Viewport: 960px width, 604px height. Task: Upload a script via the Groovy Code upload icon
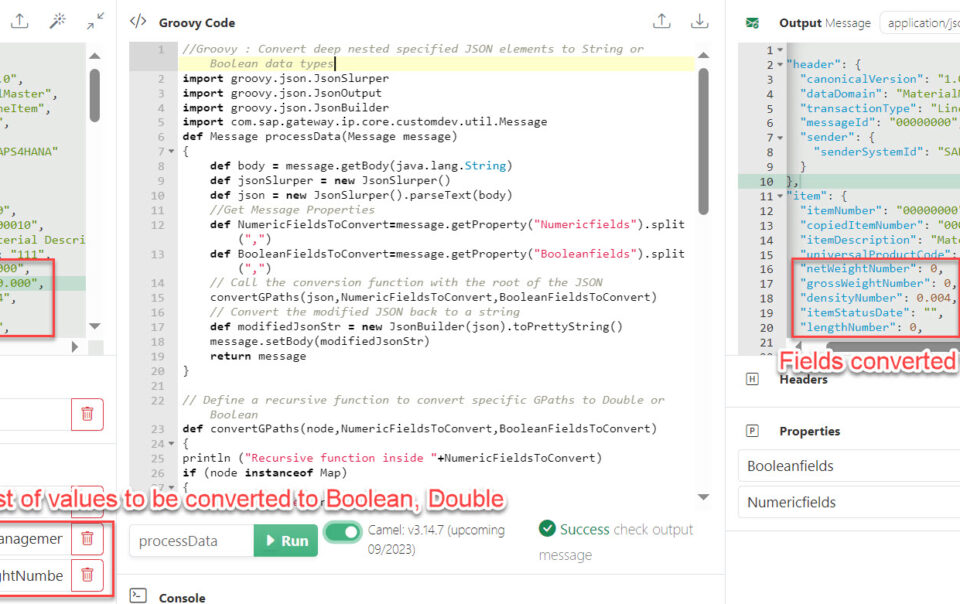(661, 21)
